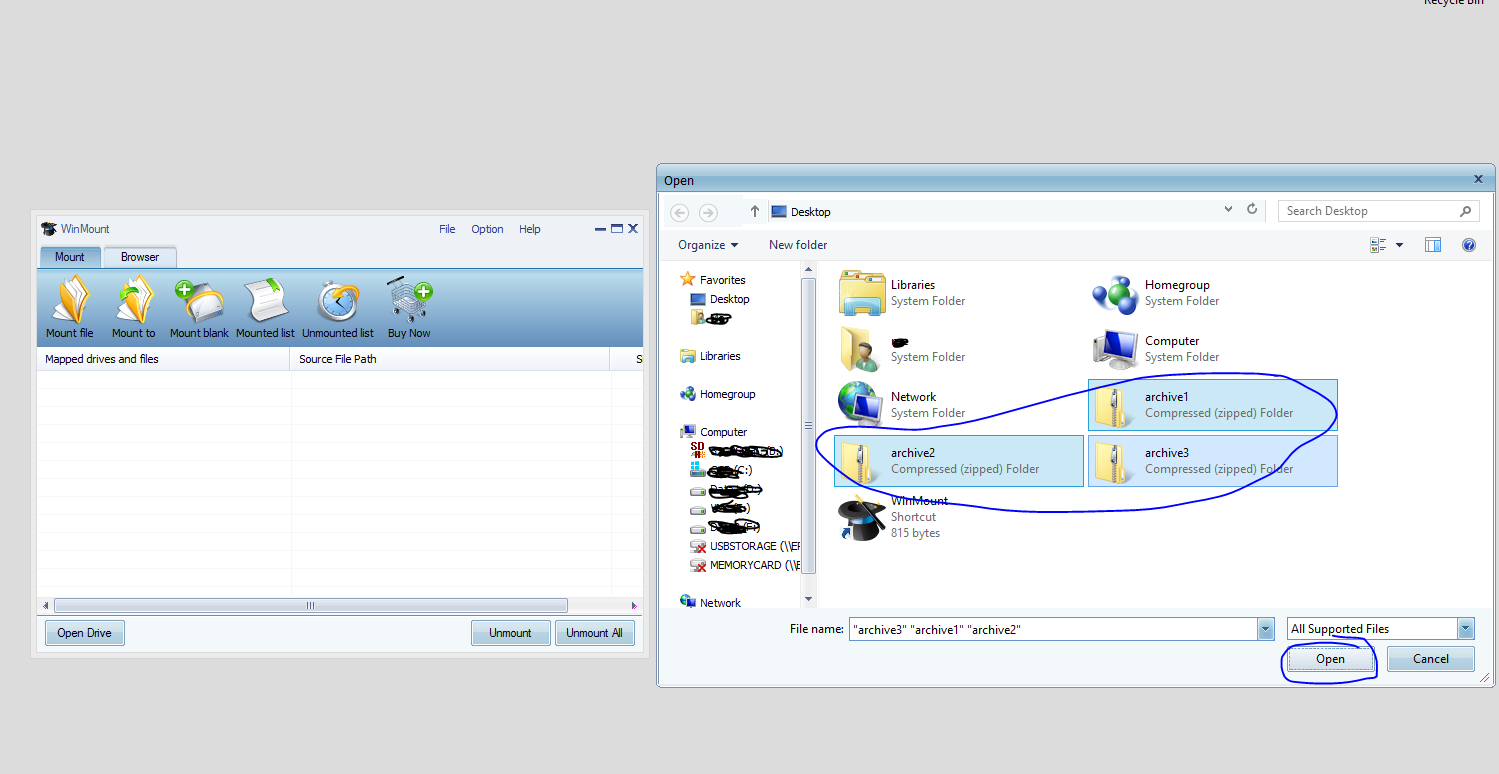Change the view layout icon

pos(1379,245)
